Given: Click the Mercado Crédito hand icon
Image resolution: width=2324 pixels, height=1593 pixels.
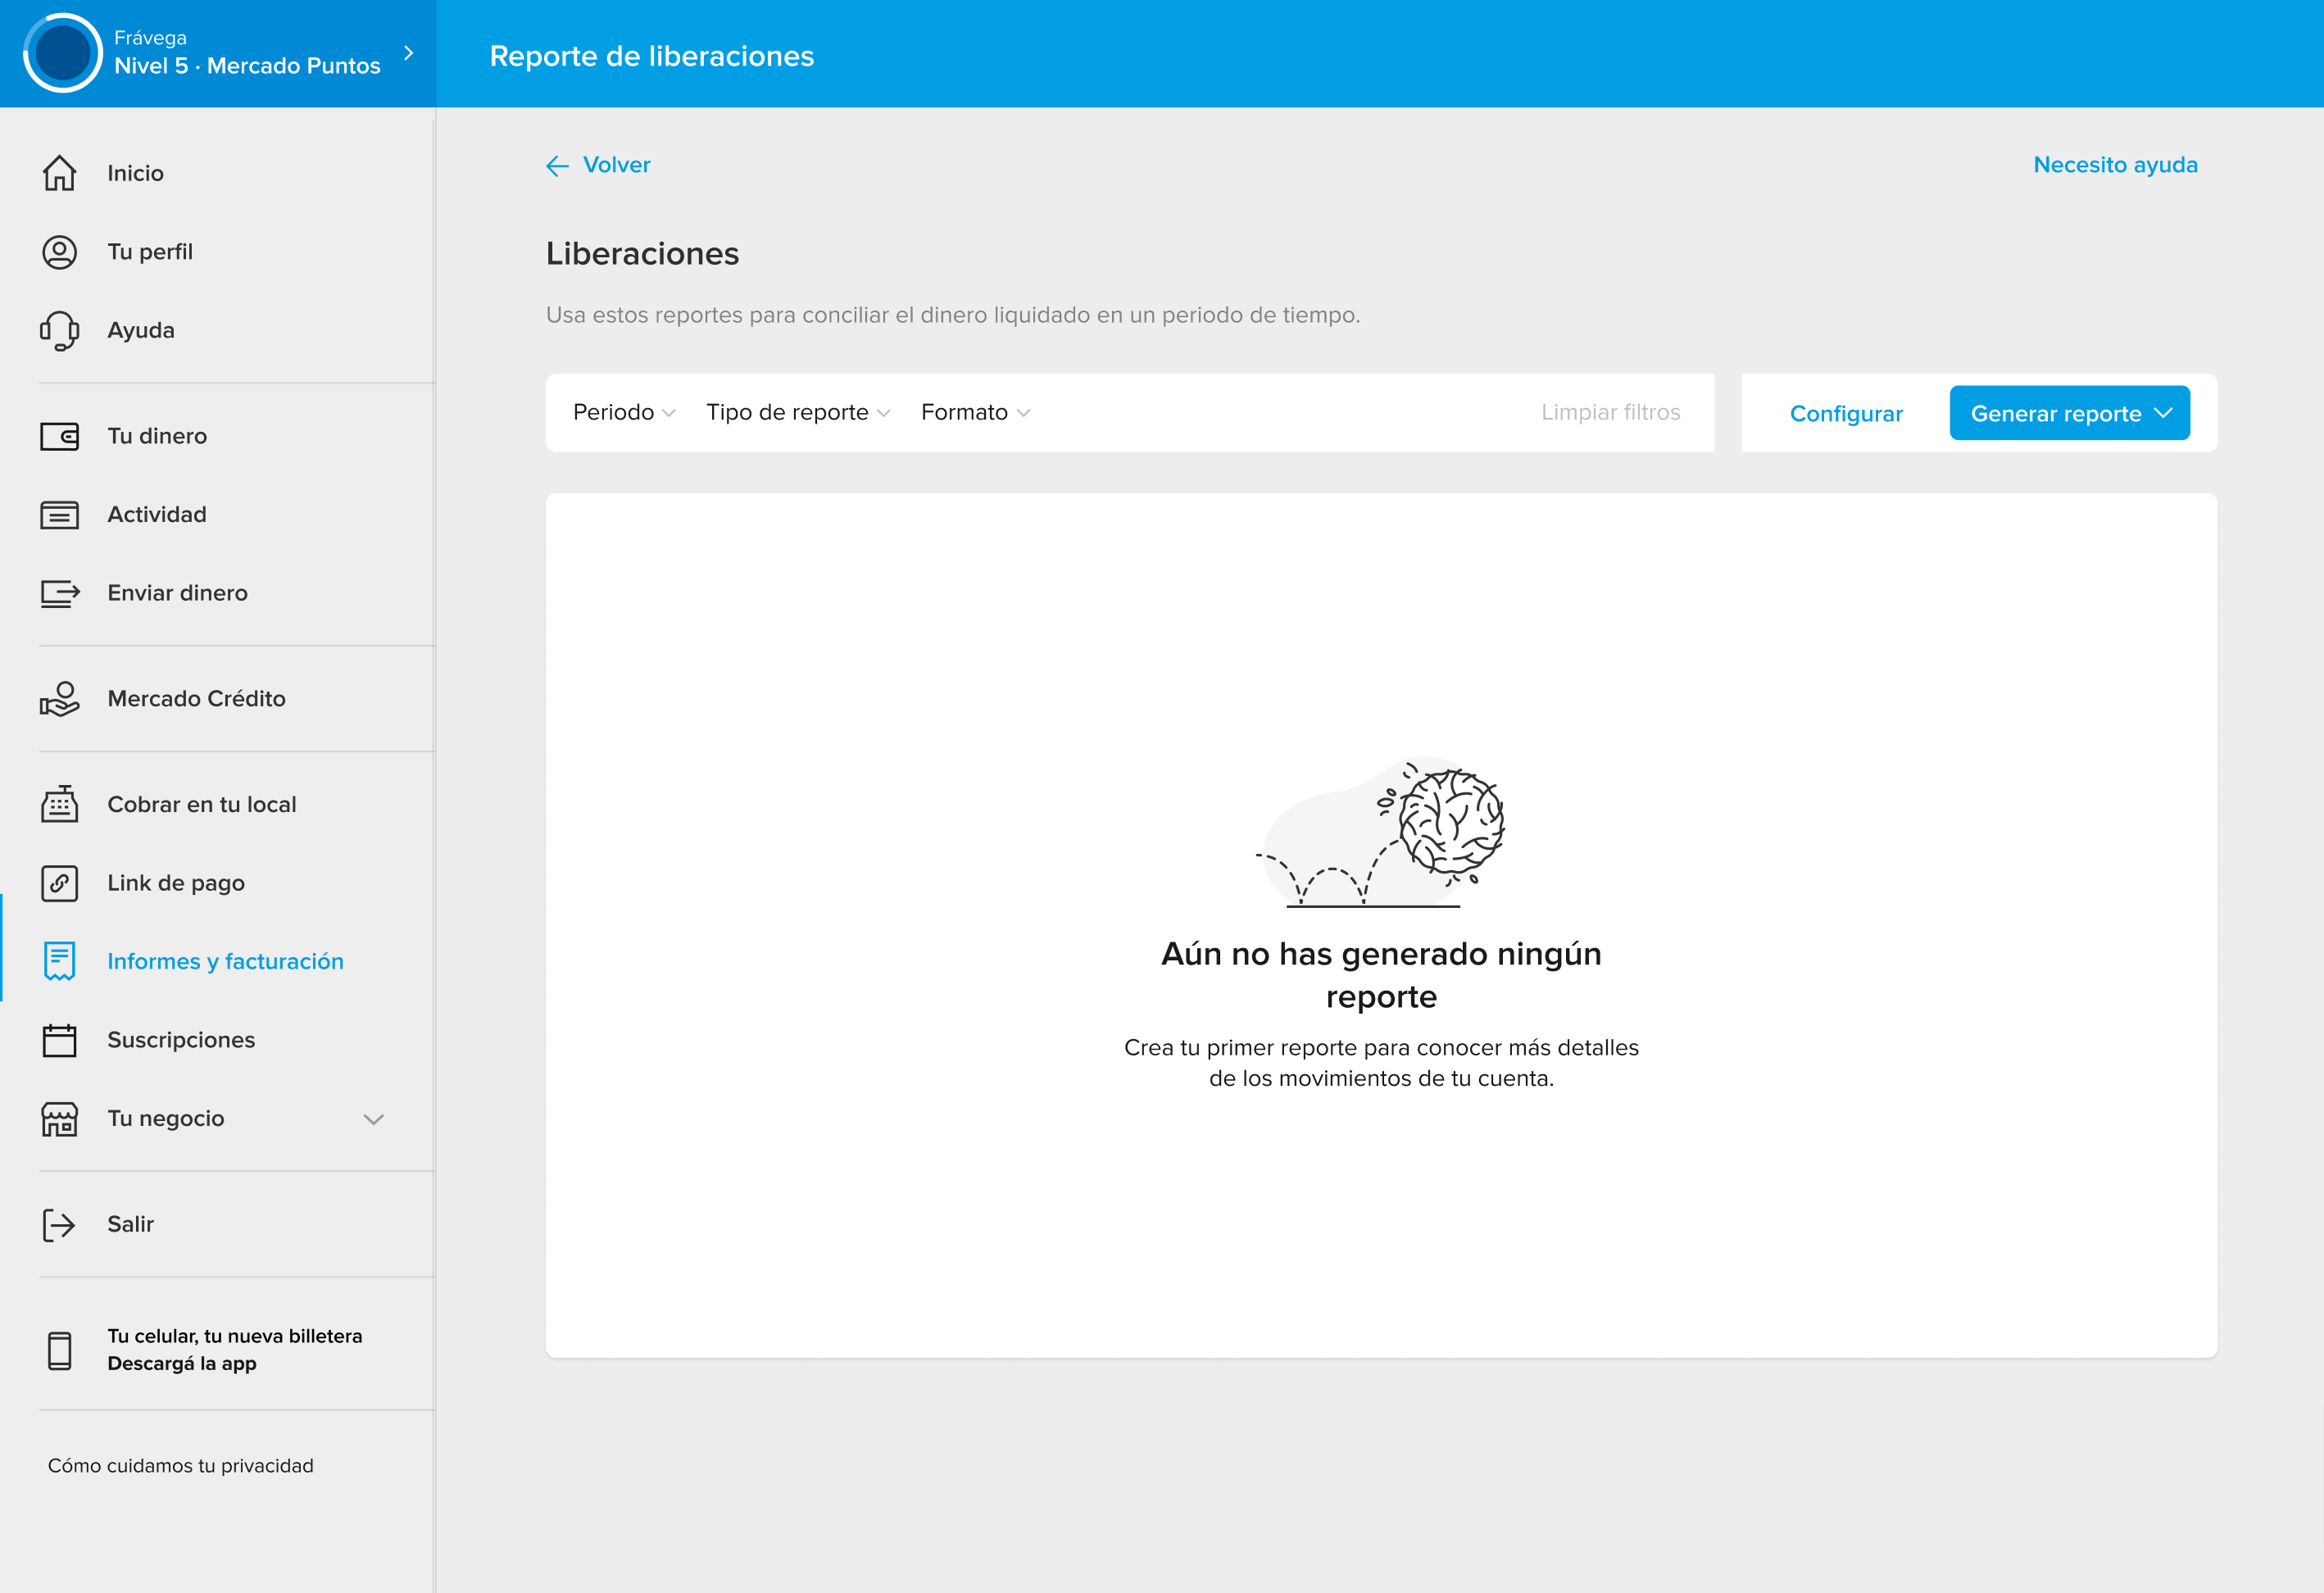Looking at the screenshot, I should (x=59, y=699).
